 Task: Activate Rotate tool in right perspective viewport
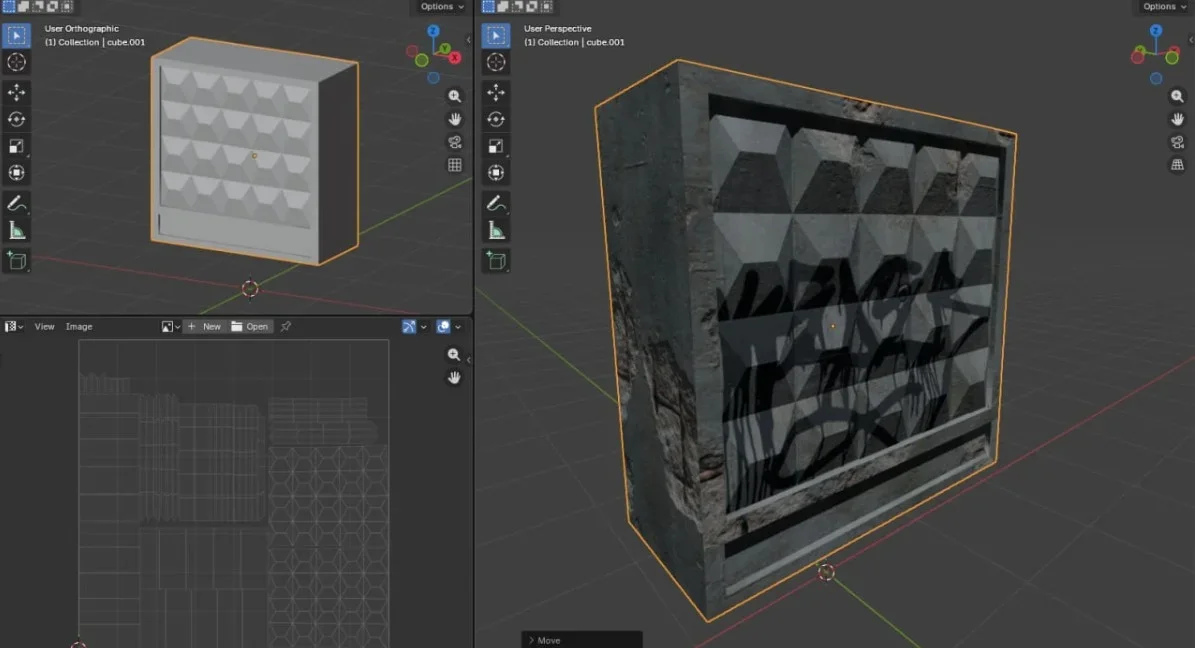pos(496,119)
